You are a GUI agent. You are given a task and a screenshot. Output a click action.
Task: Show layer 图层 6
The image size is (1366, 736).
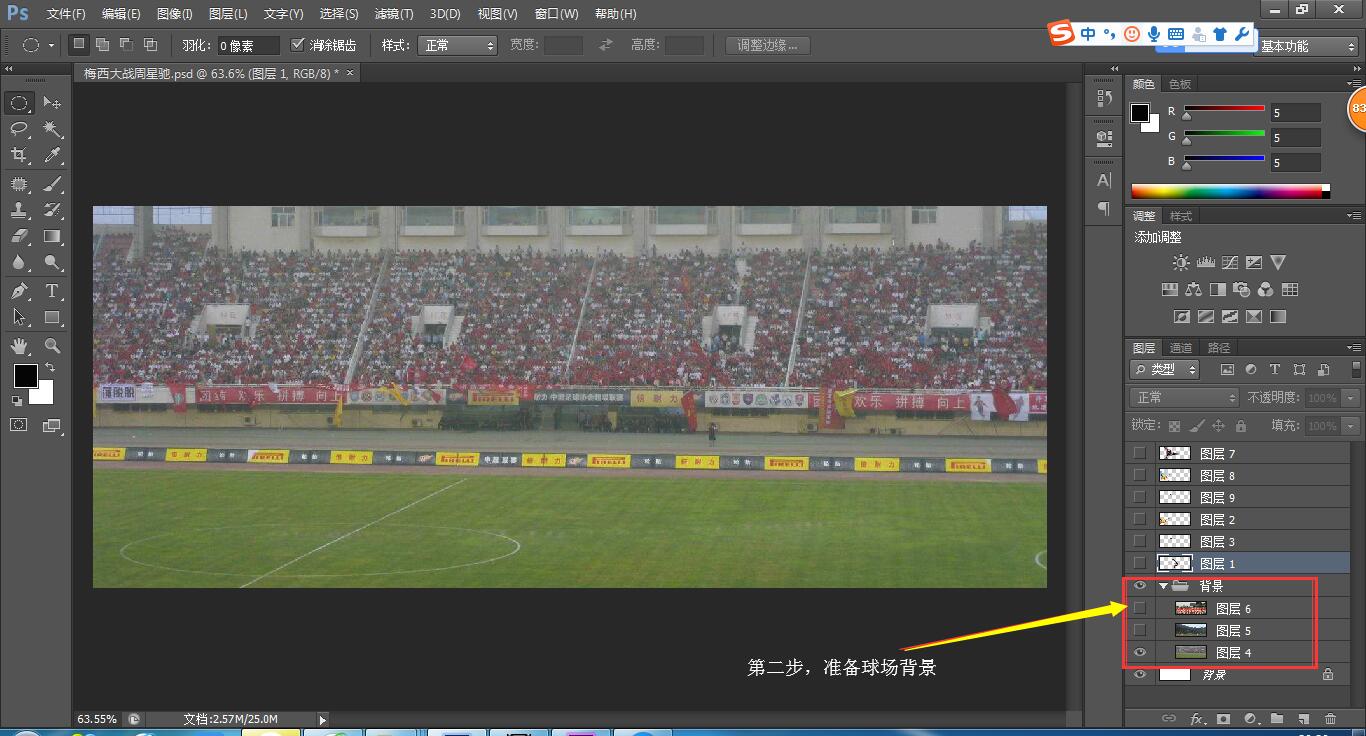(1140, 608)
